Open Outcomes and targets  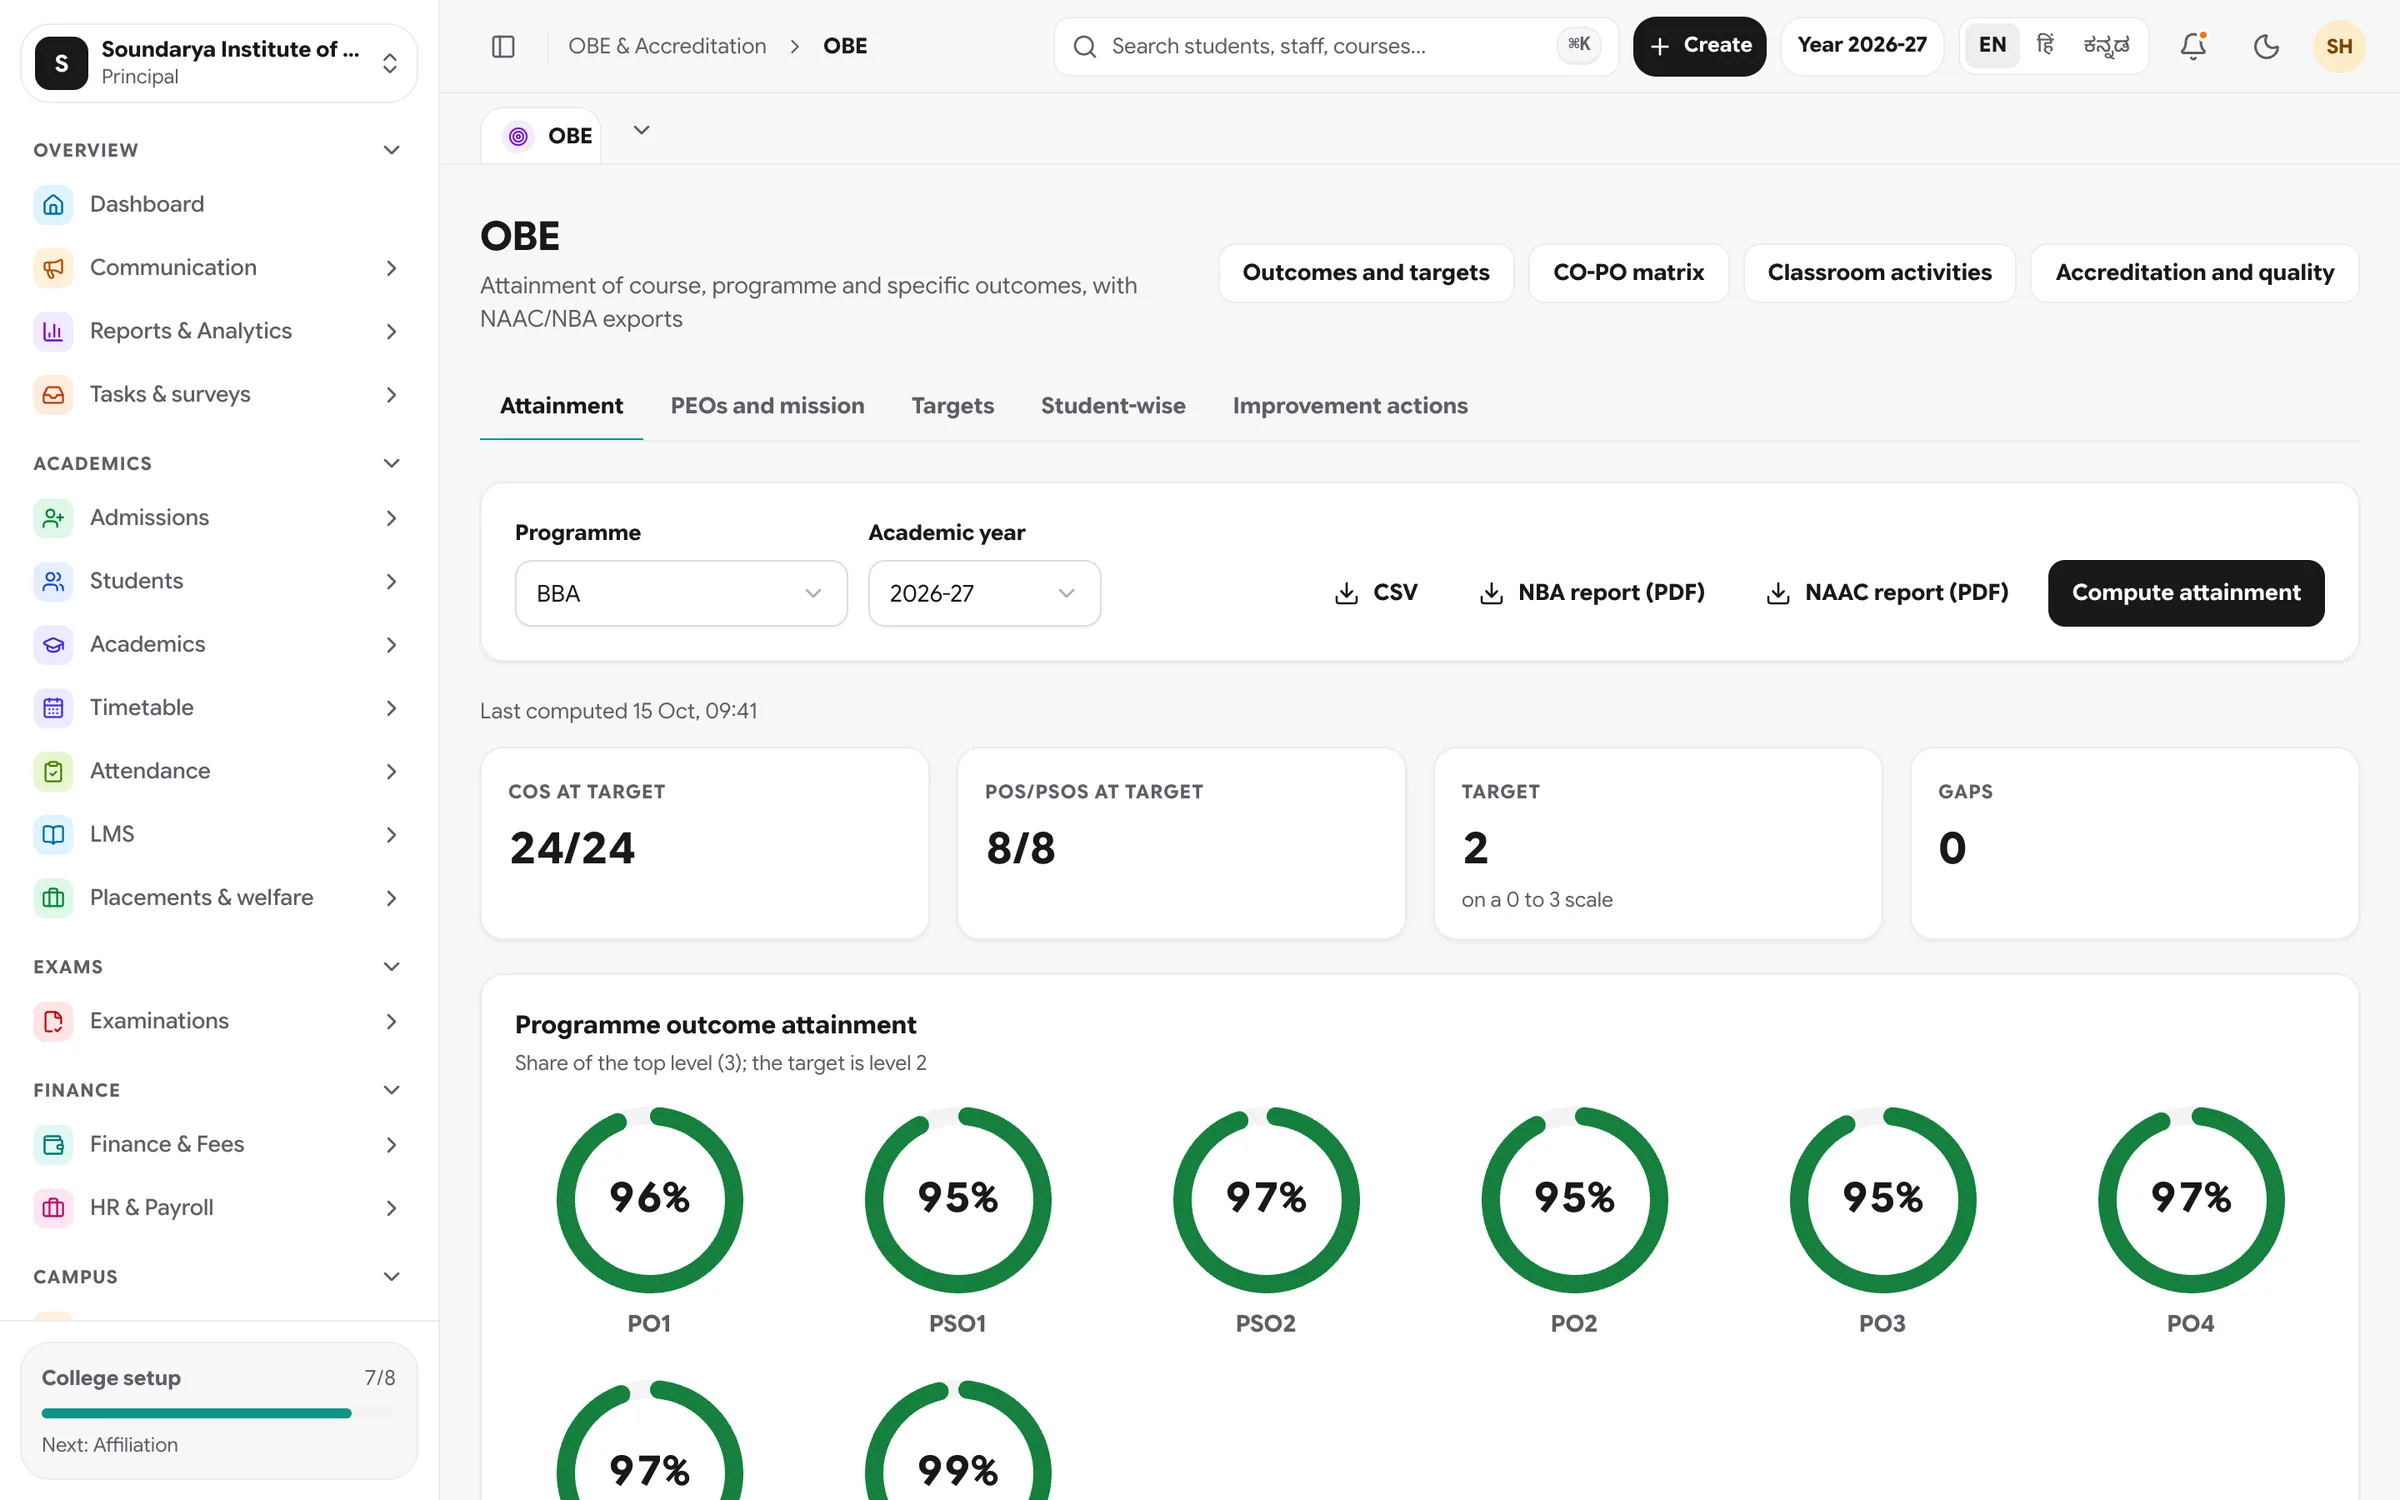pyautogui.click(x=1365, y=273)
